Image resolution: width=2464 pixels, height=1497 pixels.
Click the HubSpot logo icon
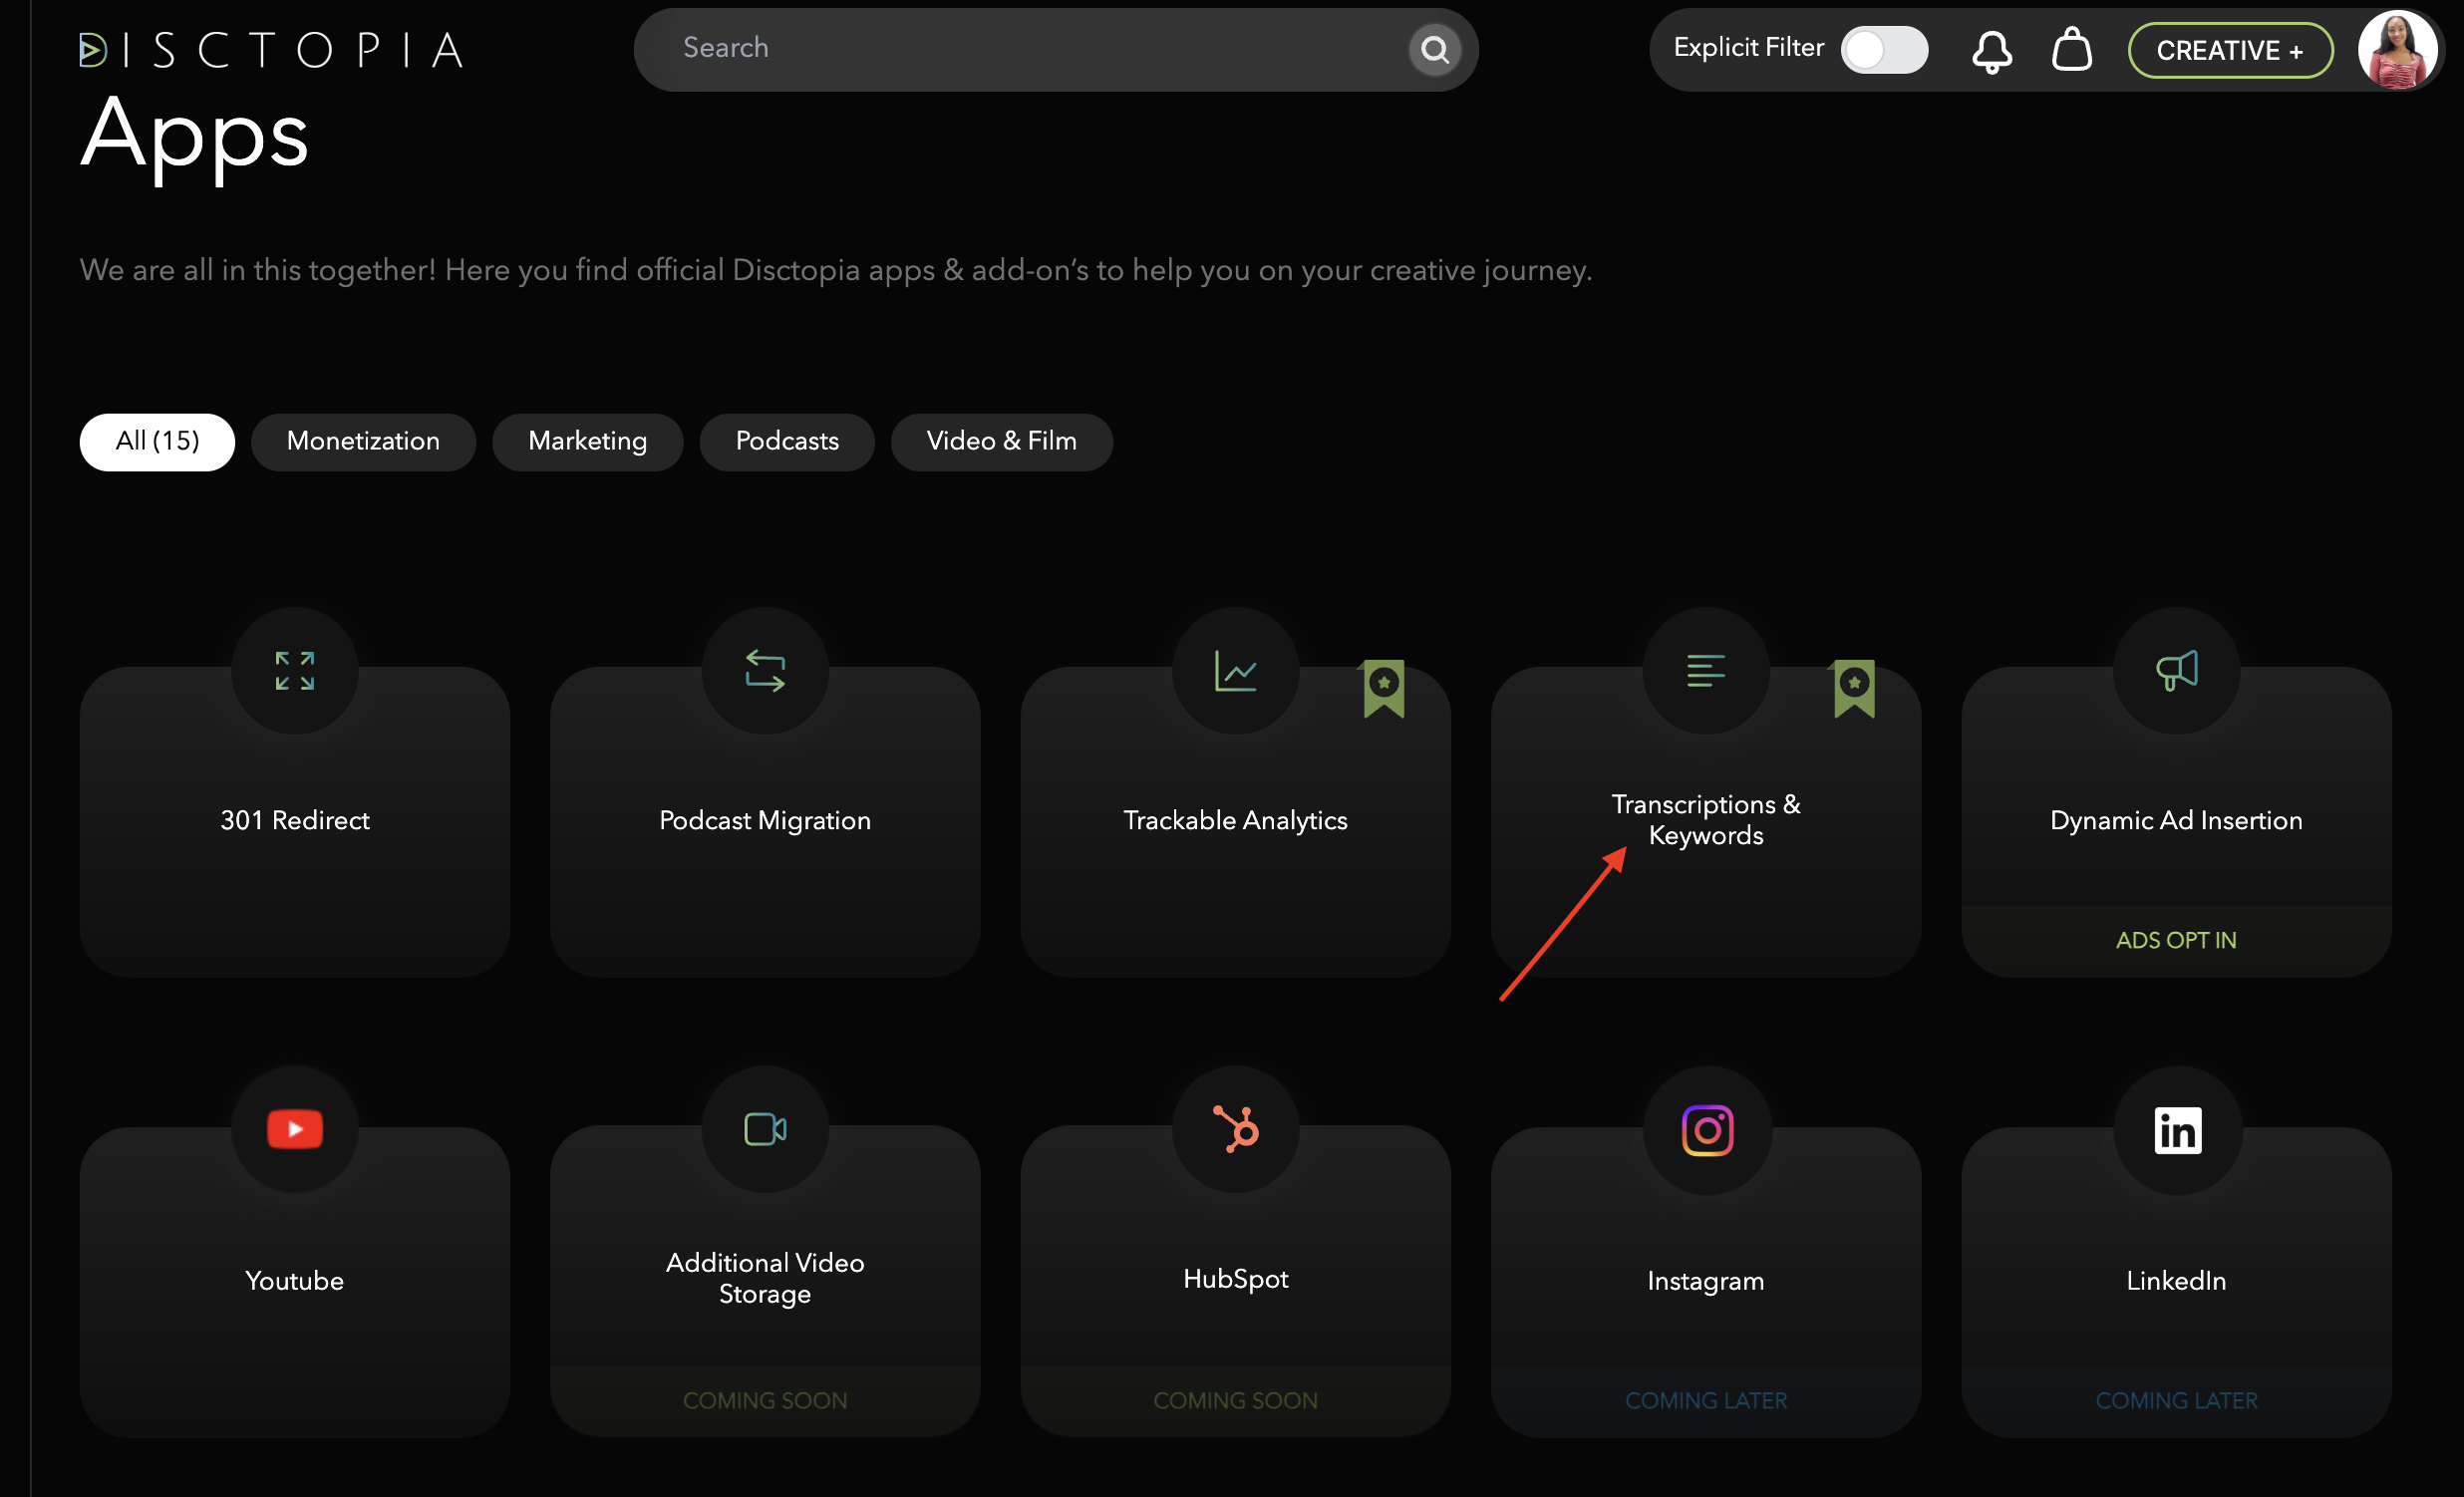click(1235, 1129)
